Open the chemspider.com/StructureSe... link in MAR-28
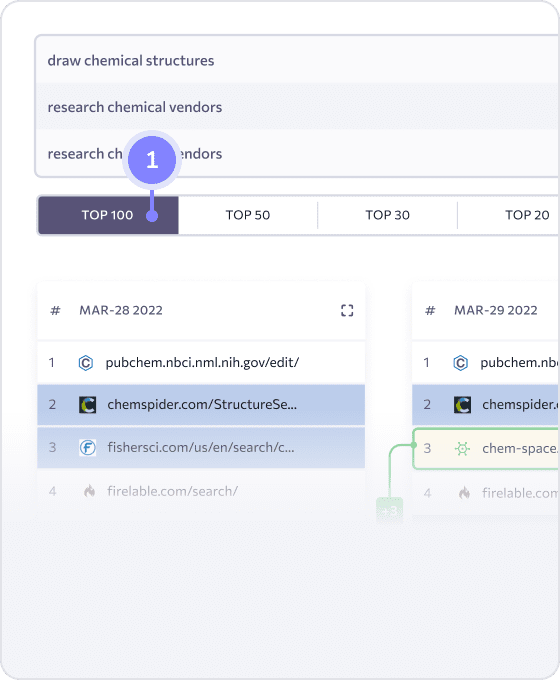This screenshot has height=680, width=560. pyautogui.click(x=202, y=405)
